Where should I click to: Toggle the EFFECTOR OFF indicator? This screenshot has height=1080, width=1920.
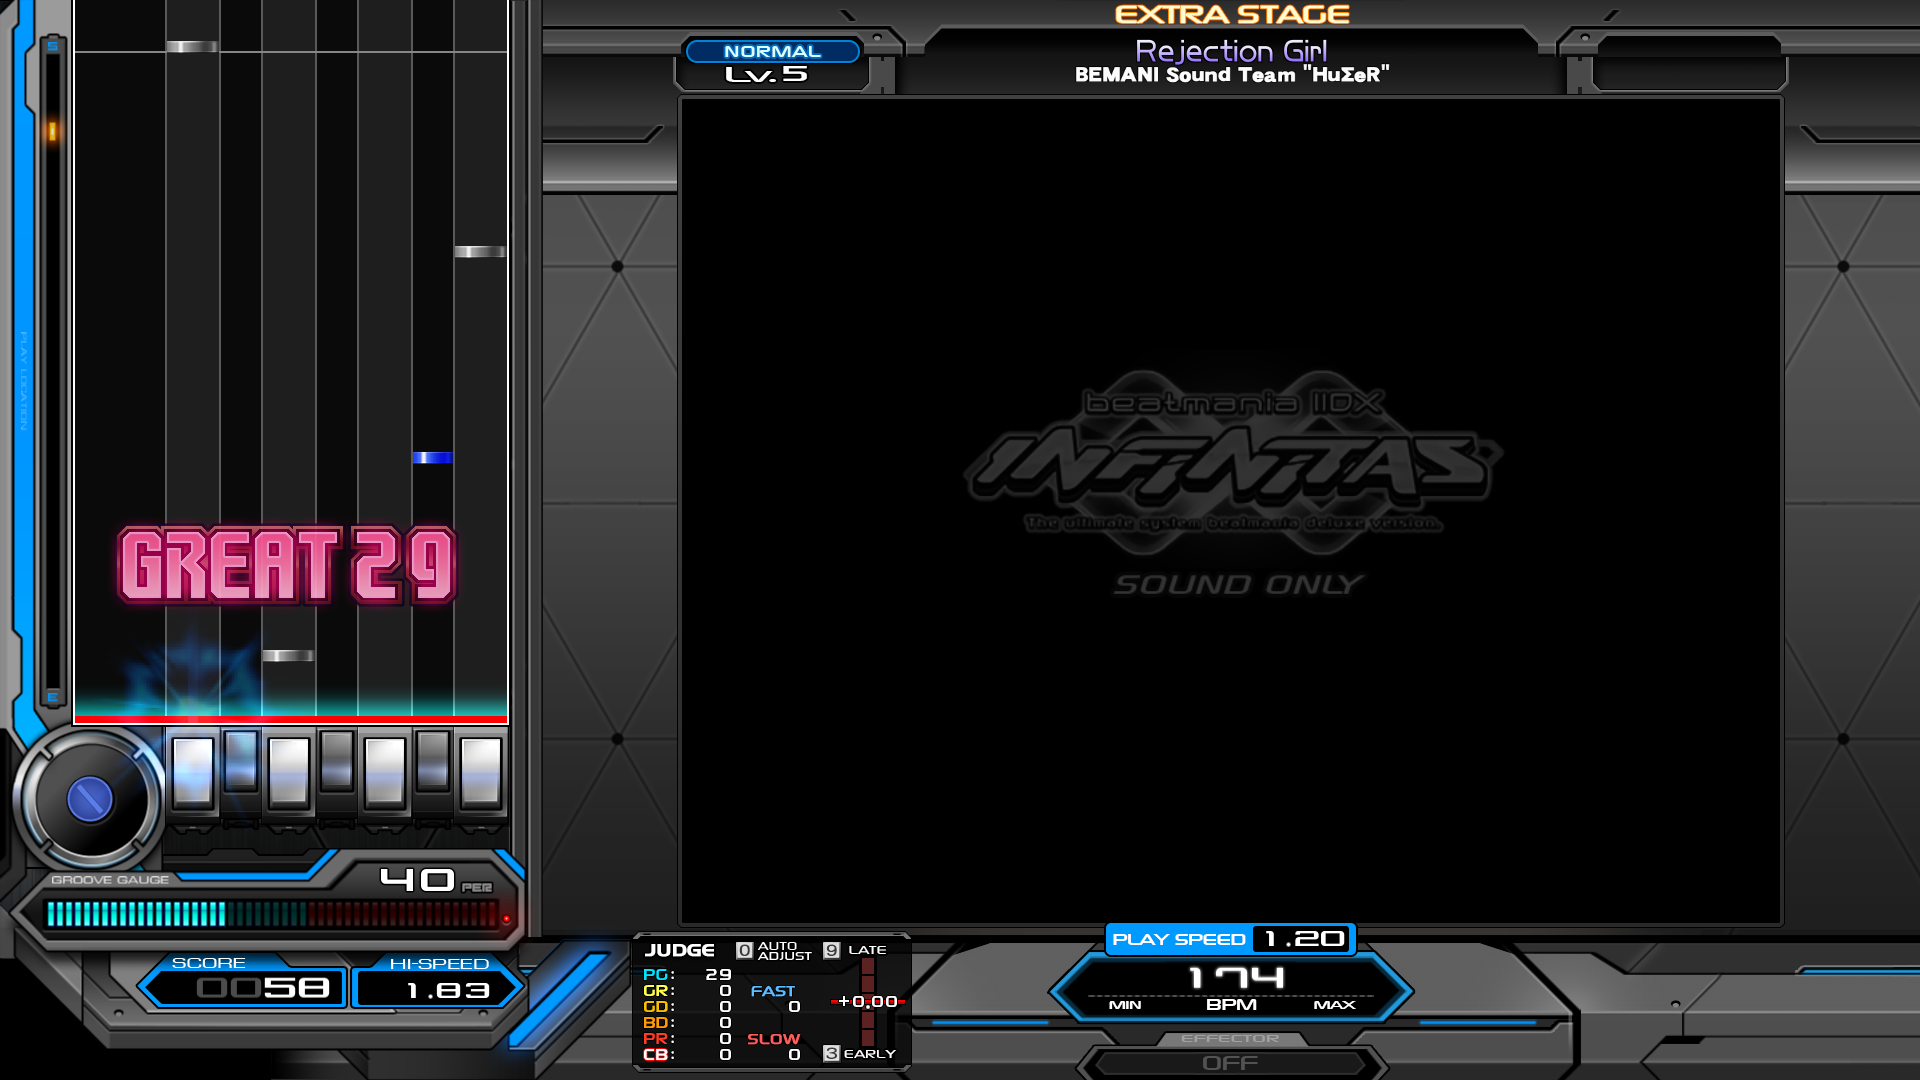click(1230, 1062)
